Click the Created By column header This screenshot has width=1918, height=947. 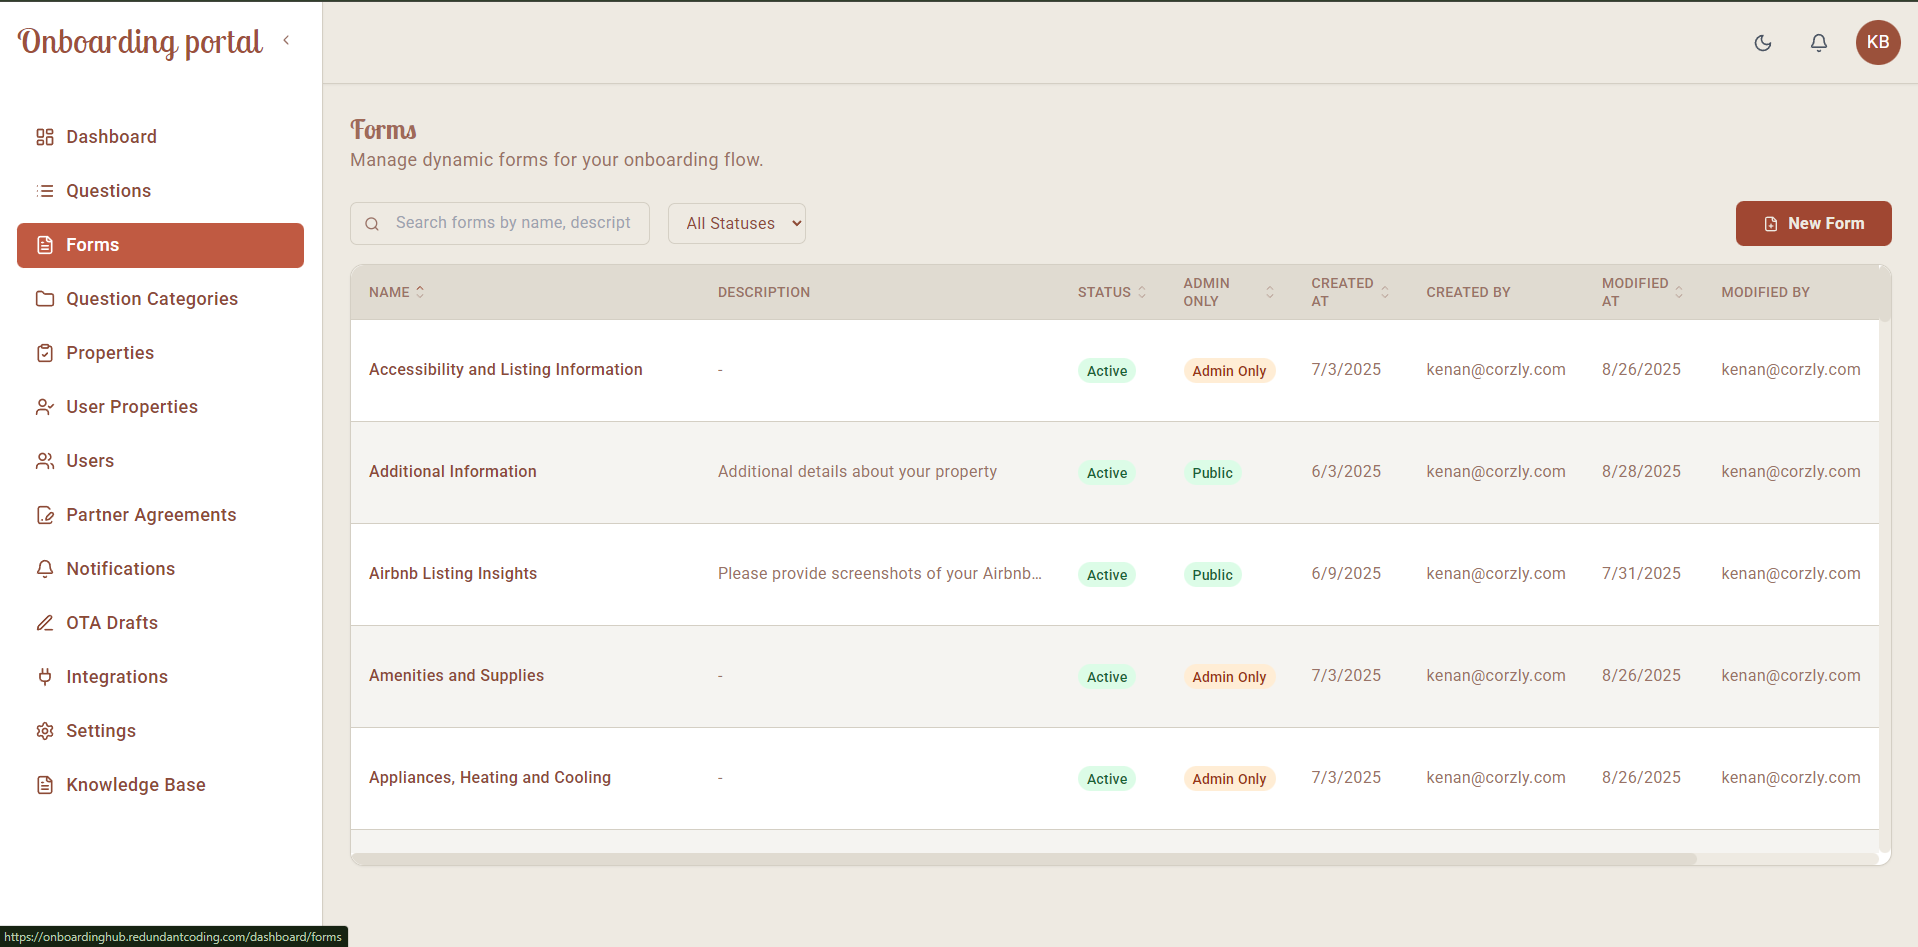click(x=1468, y=292)
